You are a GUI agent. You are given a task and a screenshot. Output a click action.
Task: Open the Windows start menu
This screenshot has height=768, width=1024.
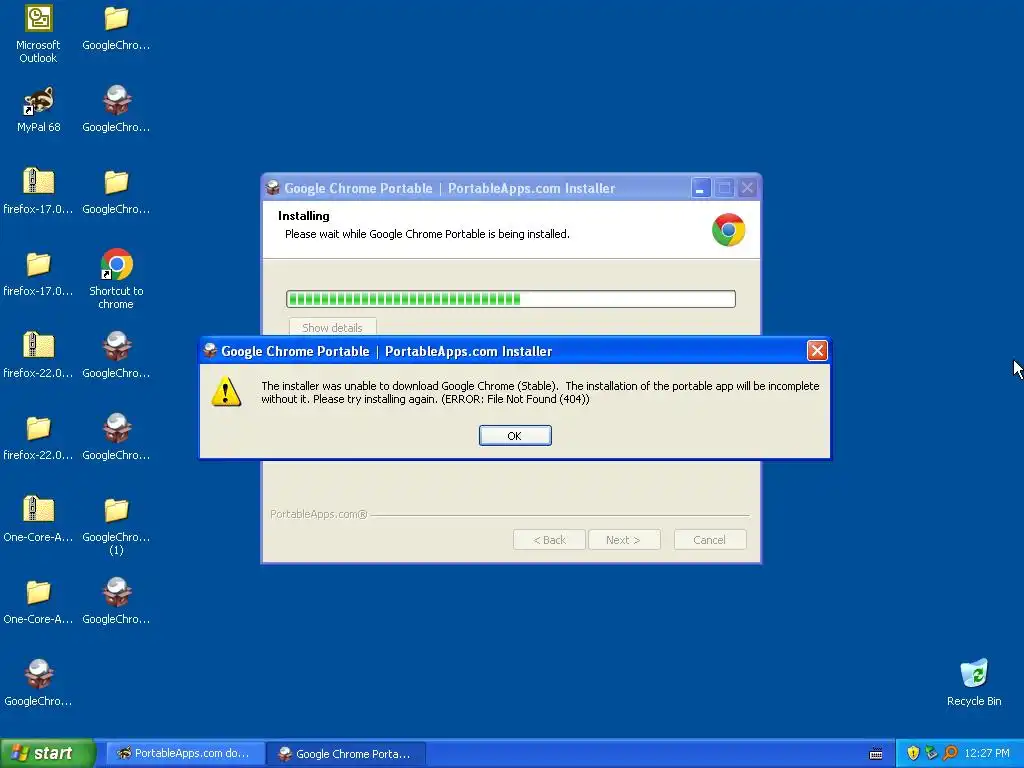[47, 753]
